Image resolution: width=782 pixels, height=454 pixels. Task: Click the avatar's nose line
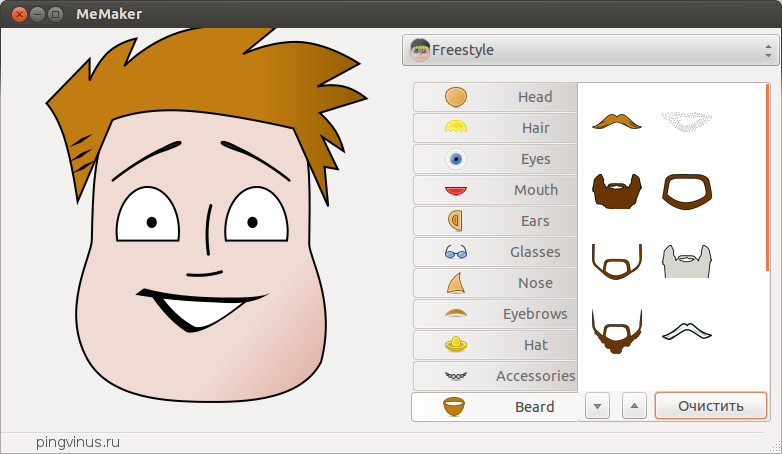(208, 229)
